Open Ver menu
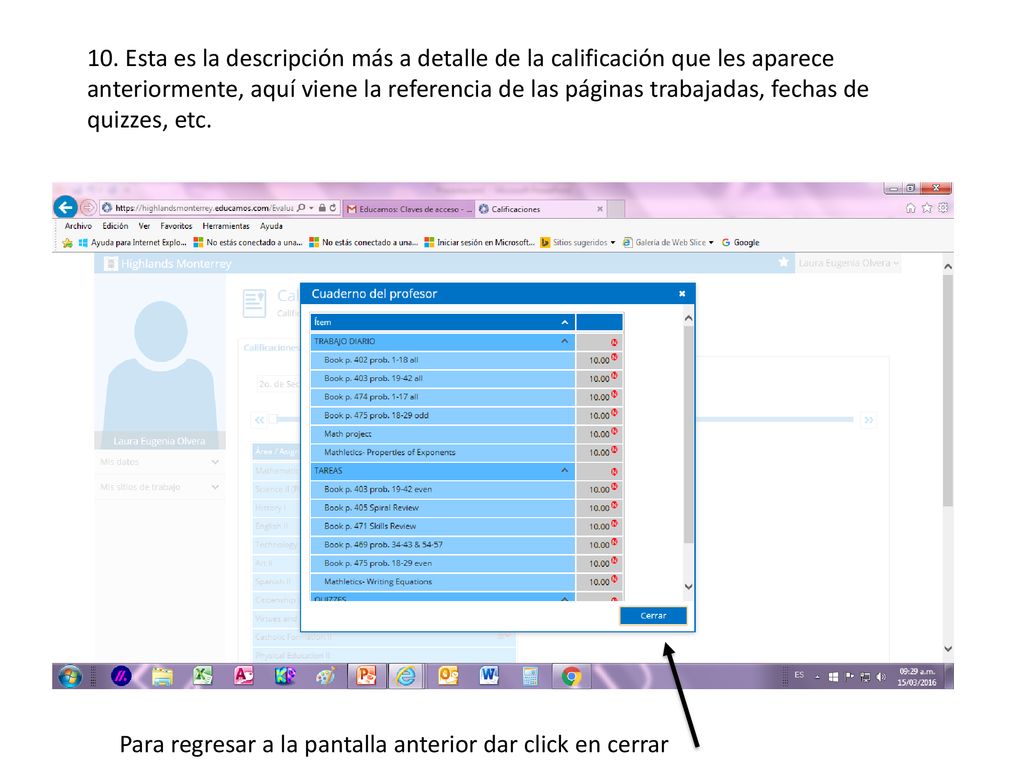The height and width of the screenshot is (768, 1024). 144,226
